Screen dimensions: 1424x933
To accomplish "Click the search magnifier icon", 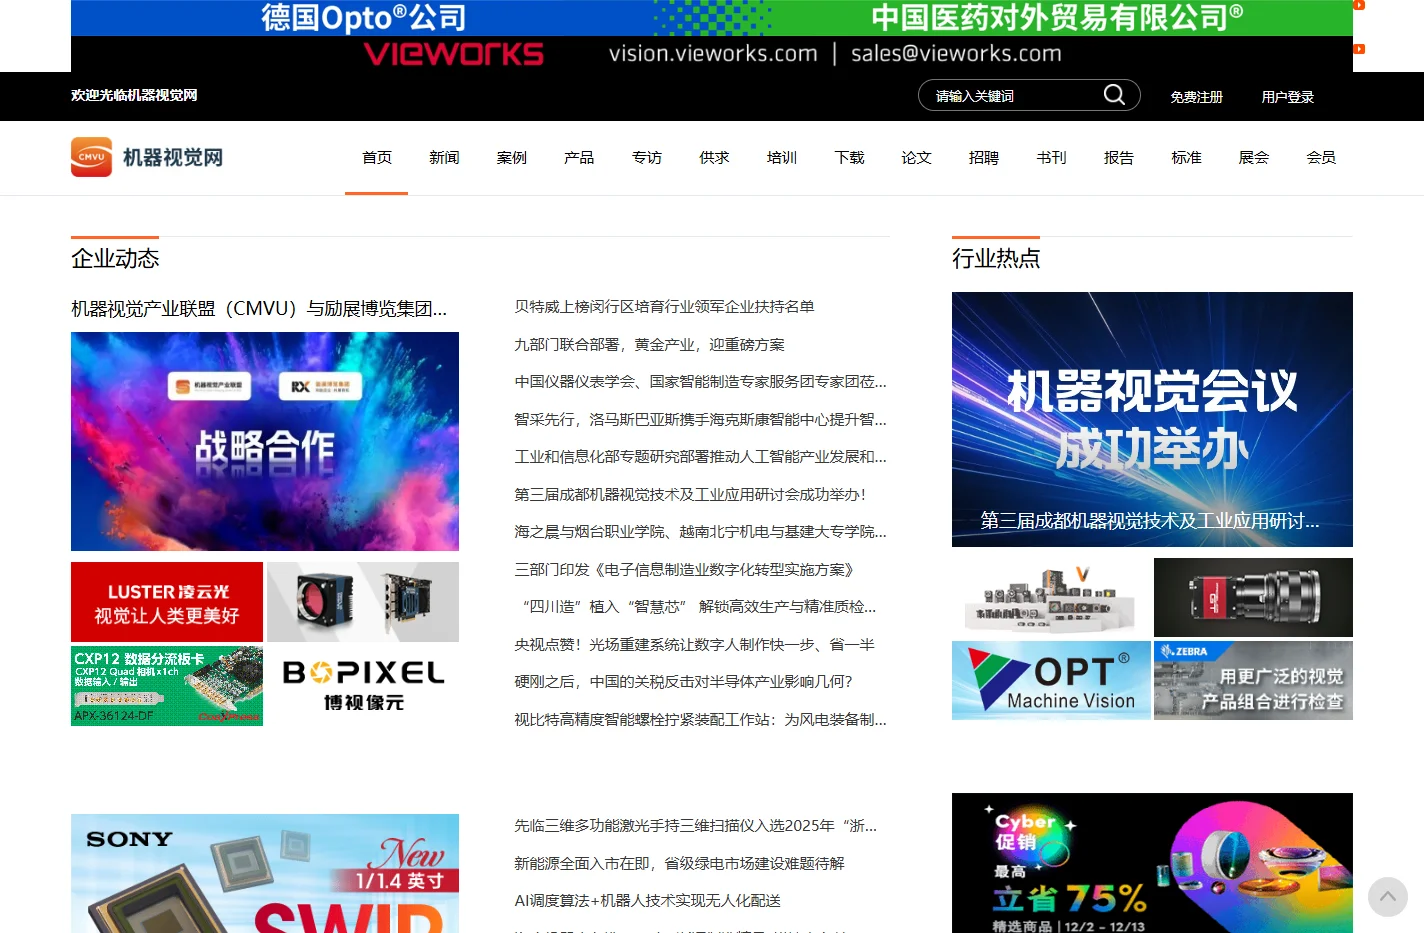I will point(1114,95).
